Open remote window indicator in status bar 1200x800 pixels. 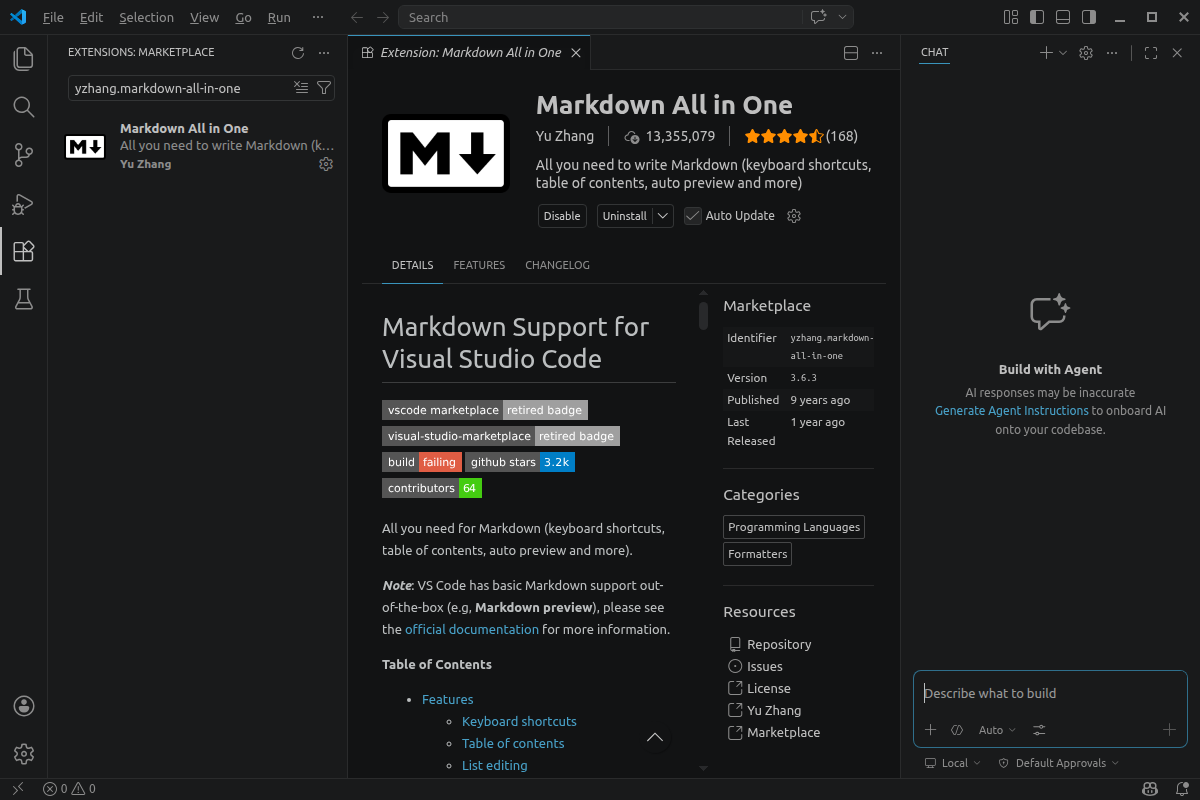coord(17,789)
